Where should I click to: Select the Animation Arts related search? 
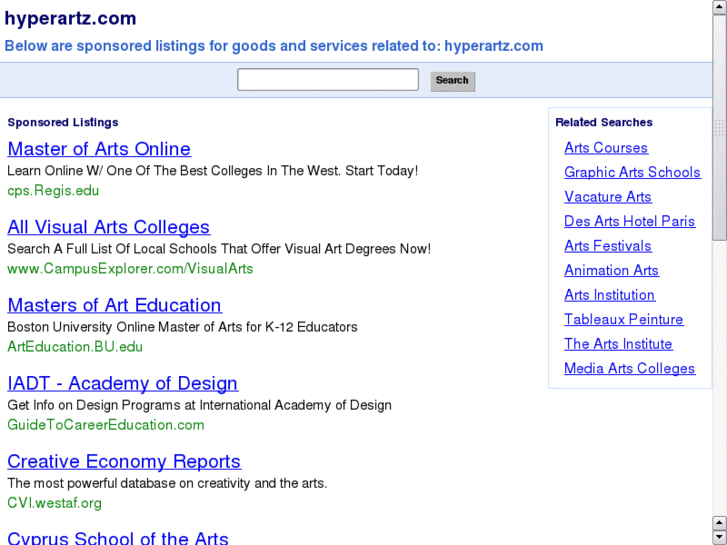[612, 270]
